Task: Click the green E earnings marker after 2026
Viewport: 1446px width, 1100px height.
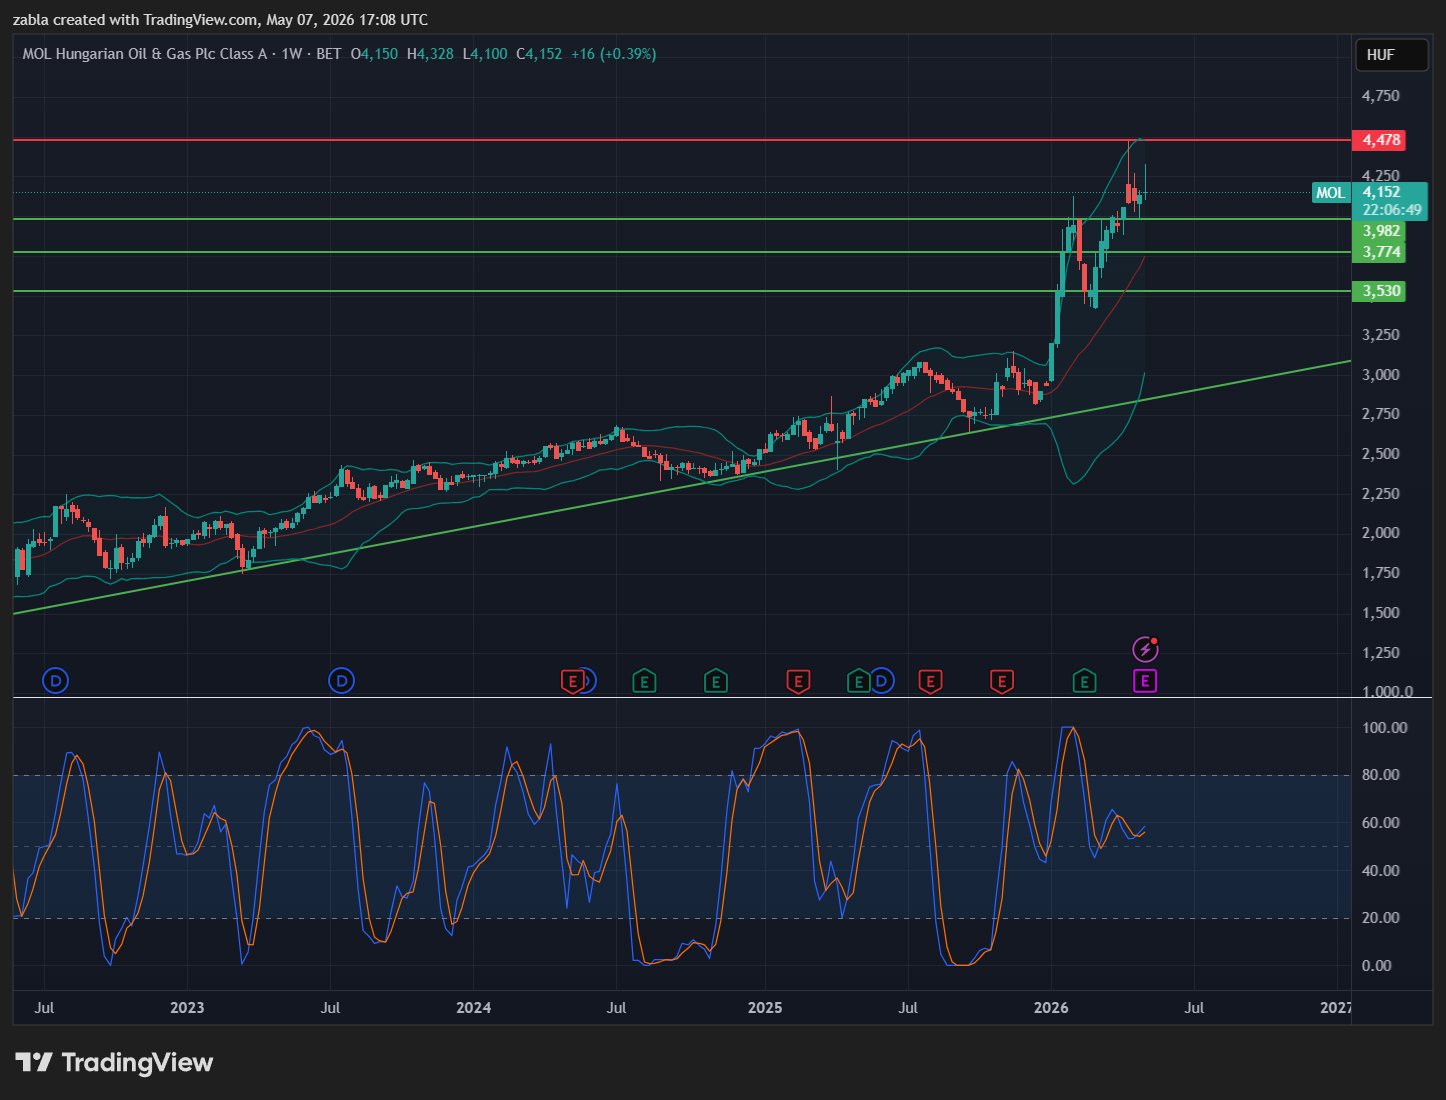Action: tap(1084, 682)
